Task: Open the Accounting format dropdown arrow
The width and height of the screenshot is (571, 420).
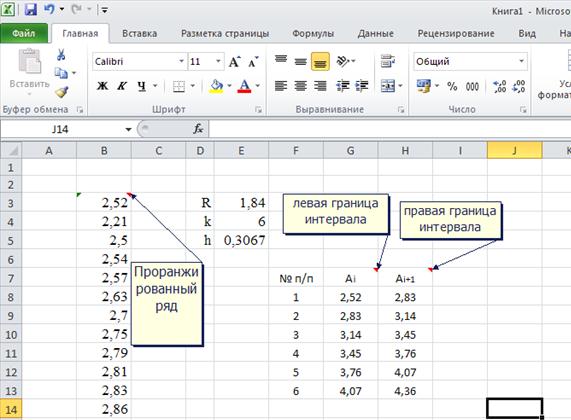Action: click(437, 86)
